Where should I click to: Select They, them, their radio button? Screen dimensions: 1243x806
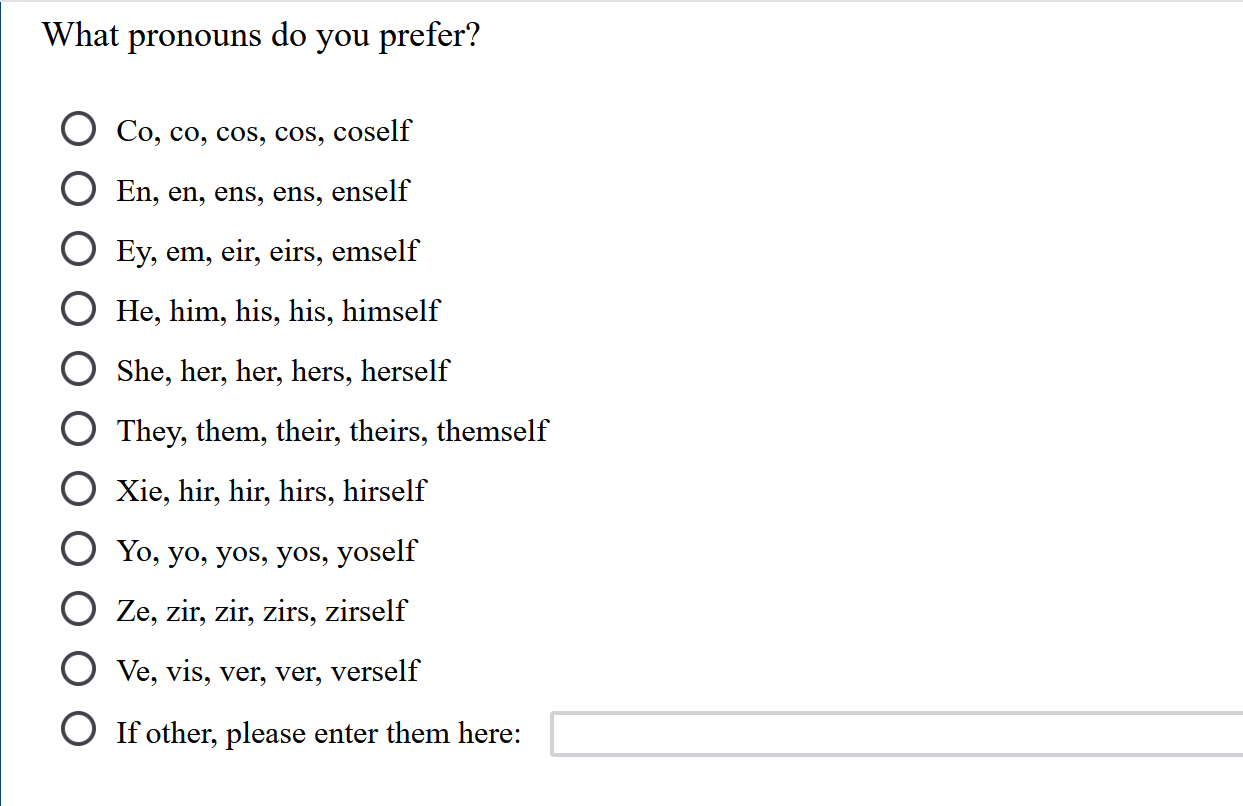(78, 430)
